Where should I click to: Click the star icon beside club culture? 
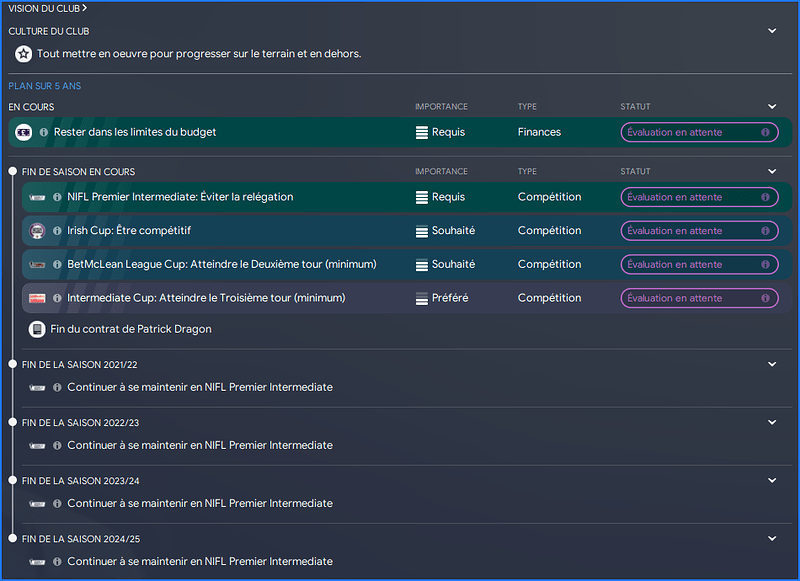point(23,54)
